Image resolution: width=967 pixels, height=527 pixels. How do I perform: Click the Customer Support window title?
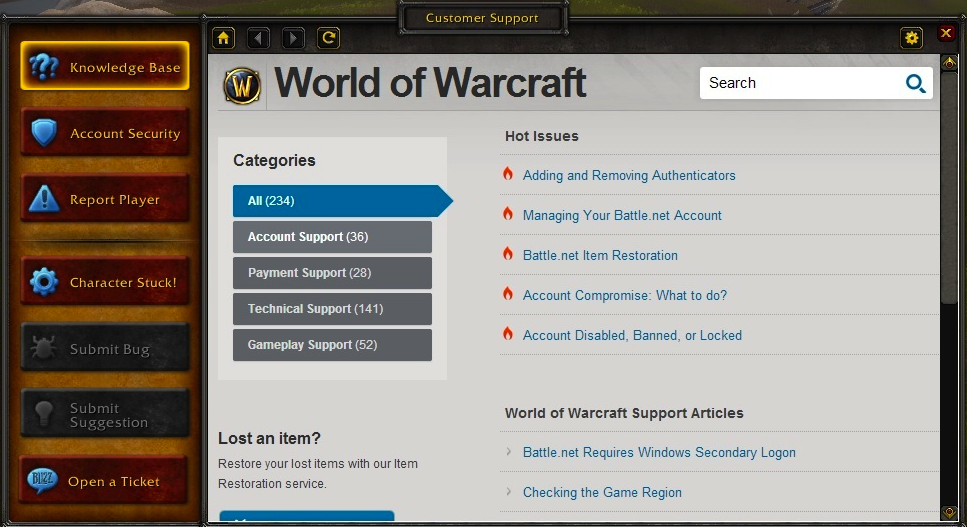coord(482,18)
